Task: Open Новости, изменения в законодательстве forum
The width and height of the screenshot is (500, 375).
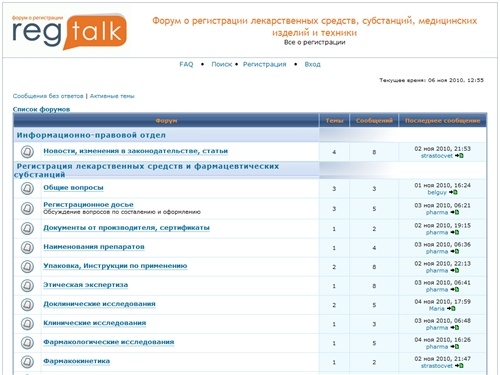Action: (136, 151)
